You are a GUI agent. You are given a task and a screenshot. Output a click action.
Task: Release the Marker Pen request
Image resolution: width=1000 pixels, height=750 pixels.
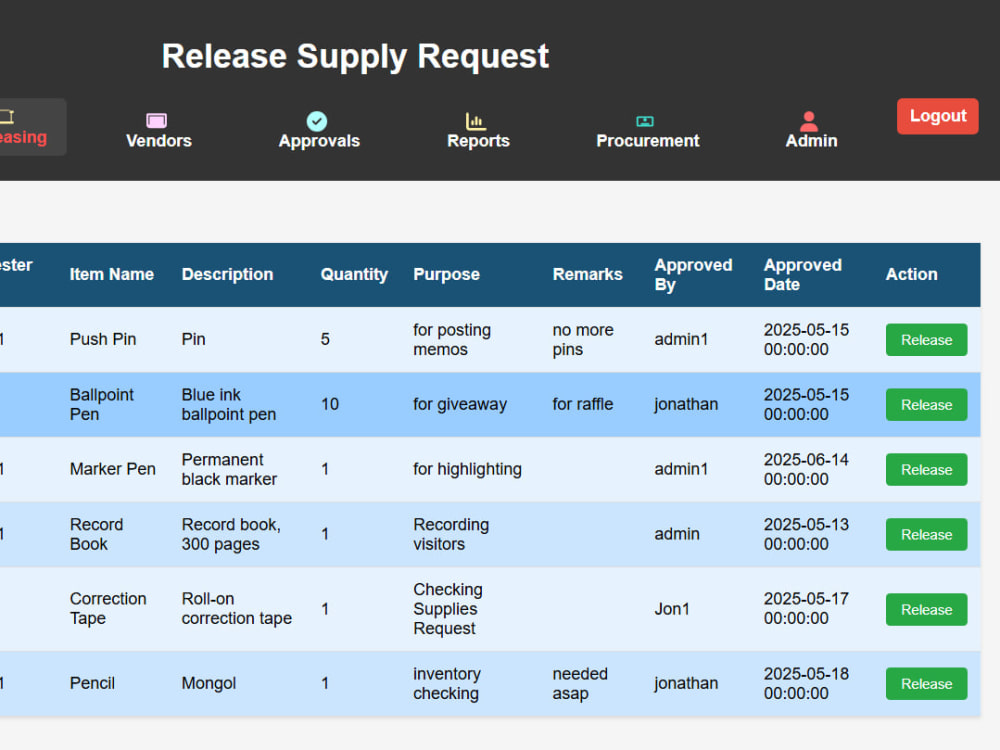click(x=926, y=470)
